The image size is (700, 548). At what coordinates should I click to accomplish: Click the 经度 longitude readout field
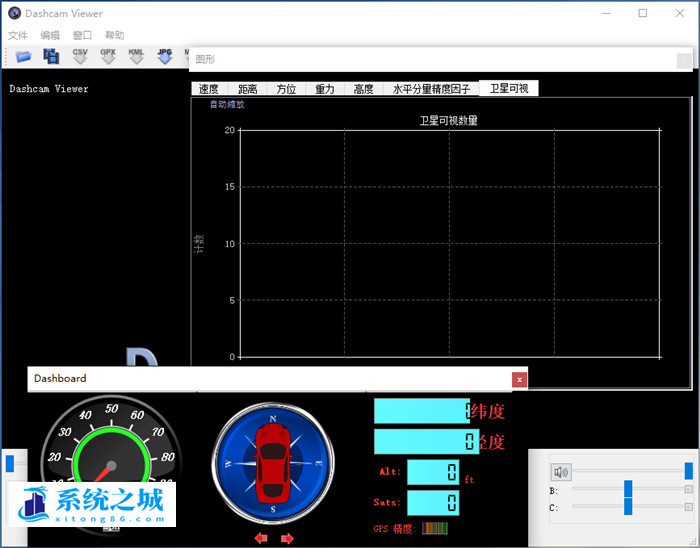click(x=426, y=442)
